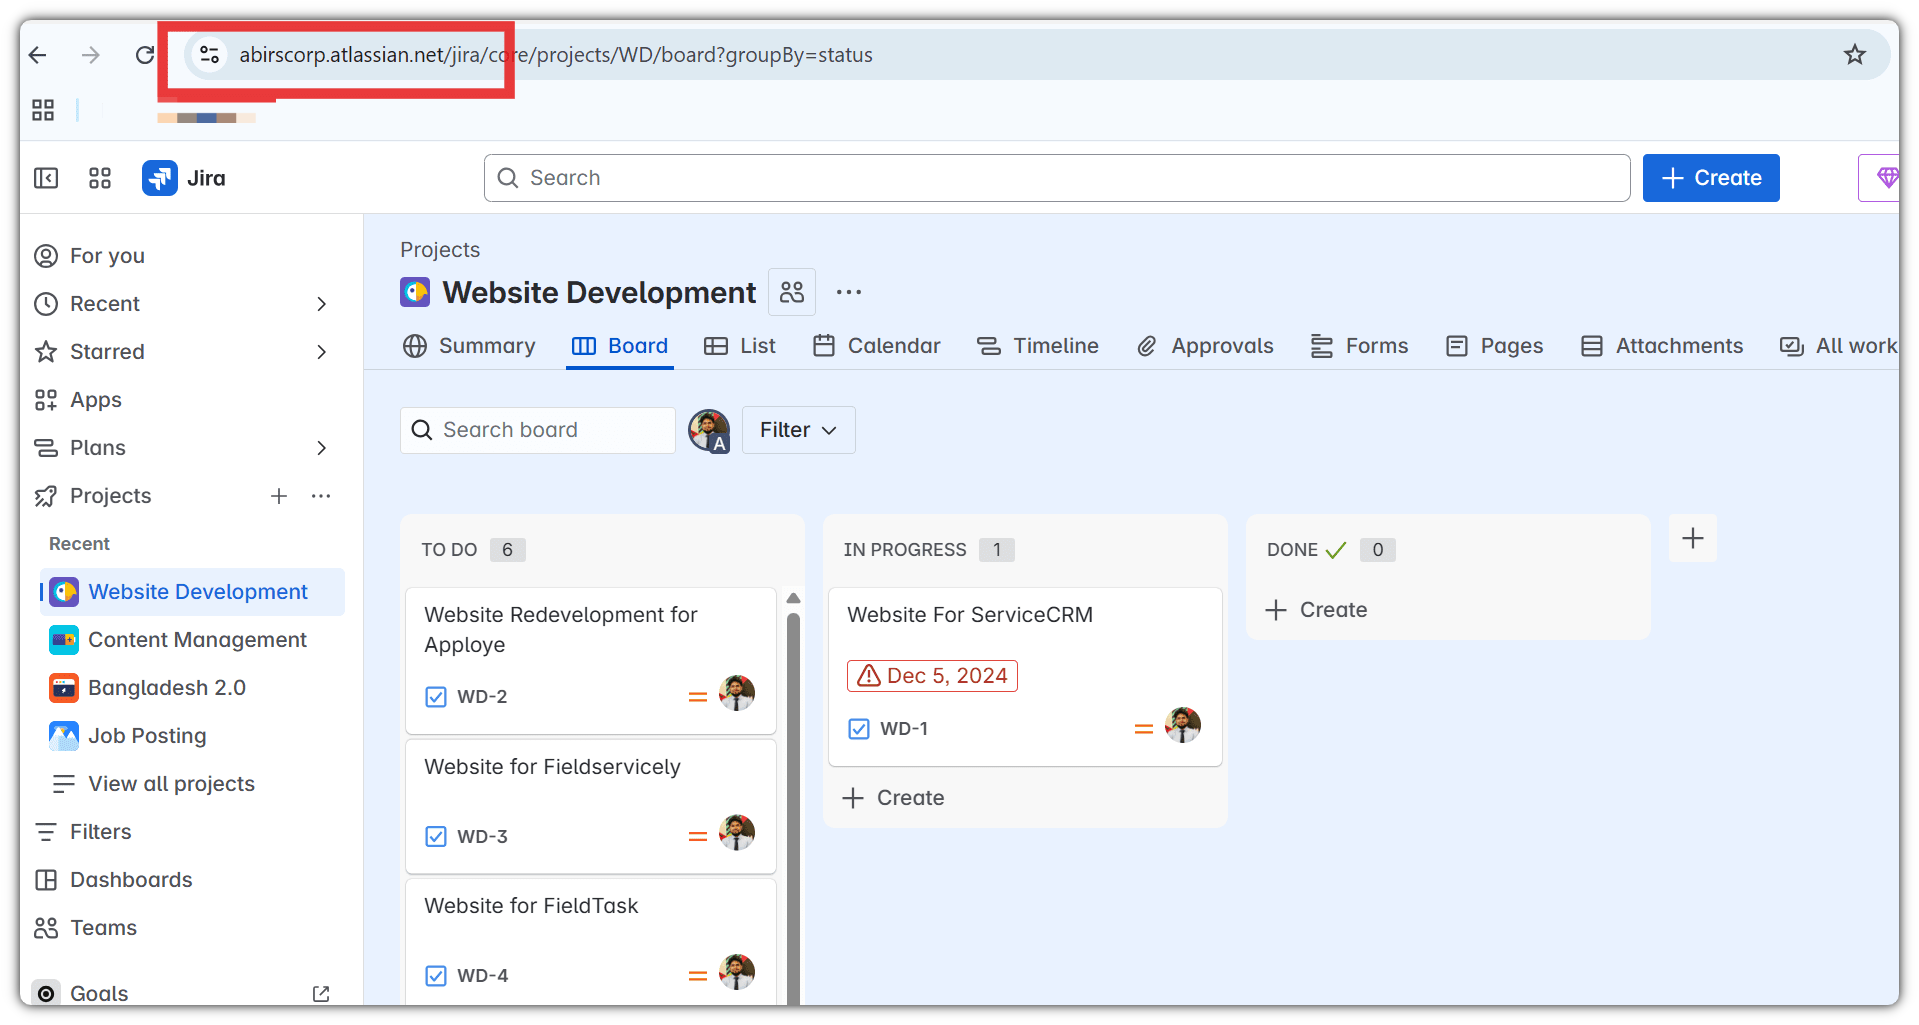Screen dimensions: 1919x1025
Task: Create an issue in the Done column
Action: (1316, 610)
